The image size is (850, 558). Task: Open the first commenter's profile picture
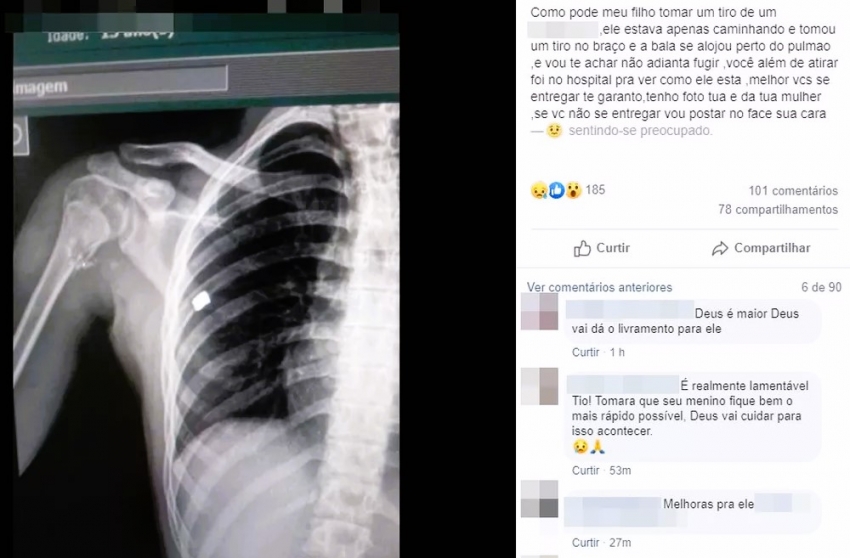(x=539, y=312)
